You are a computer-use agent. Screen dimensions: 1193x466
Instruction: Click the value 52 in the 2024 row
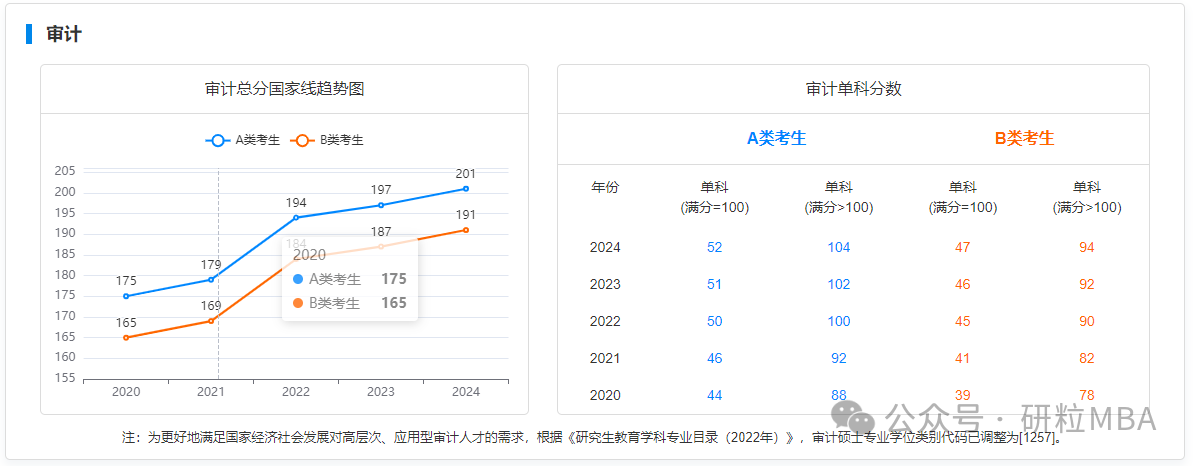[x=714, y=247]
